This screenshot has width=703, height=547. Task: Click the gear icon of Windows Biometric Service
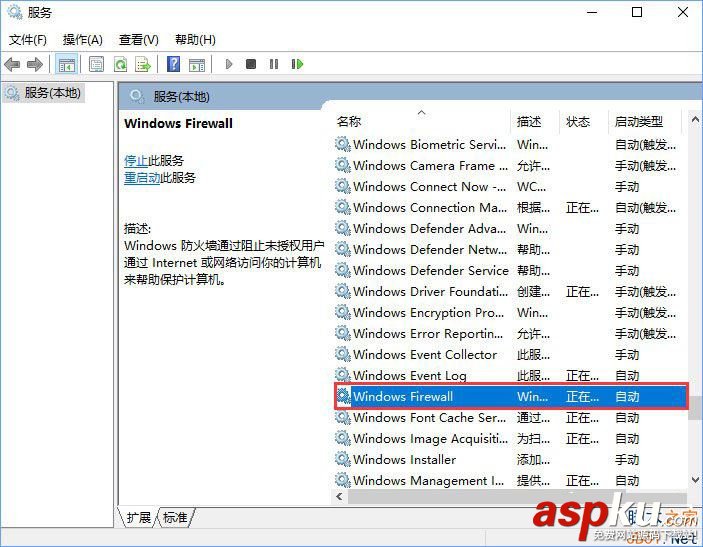point(343,144)
